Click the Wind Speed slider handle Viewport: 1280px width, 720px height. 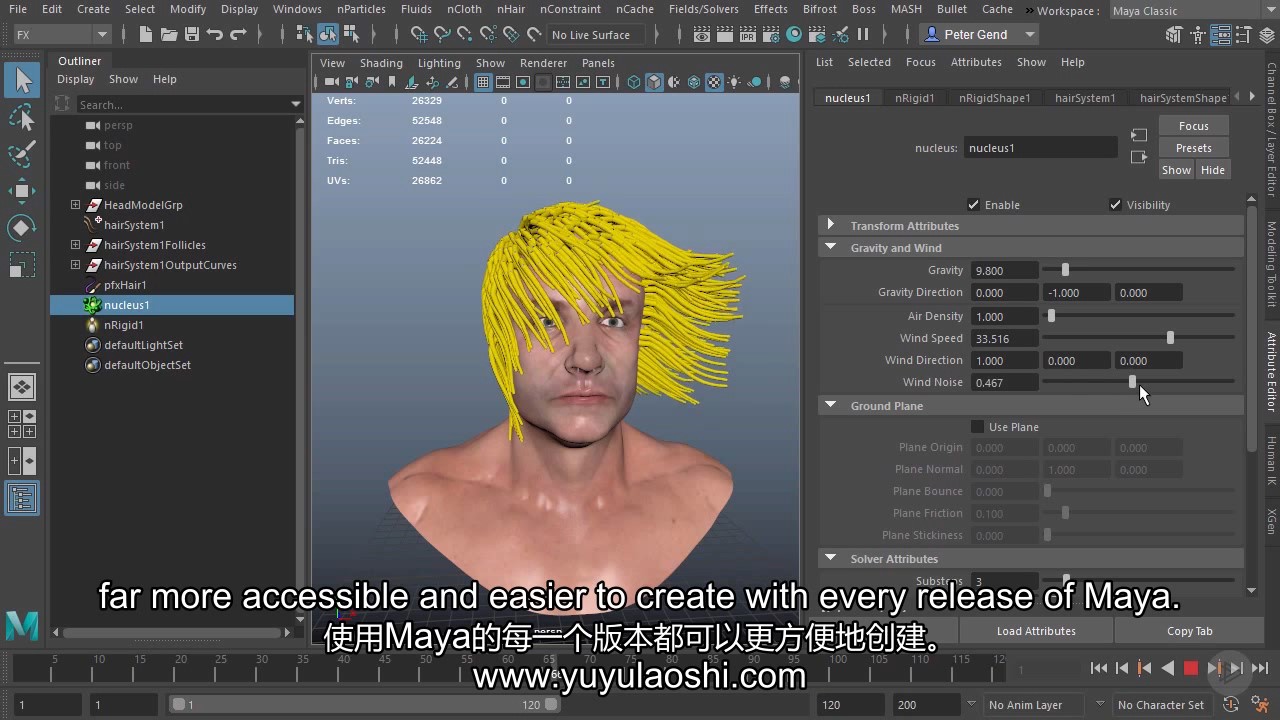[1170, 338]
